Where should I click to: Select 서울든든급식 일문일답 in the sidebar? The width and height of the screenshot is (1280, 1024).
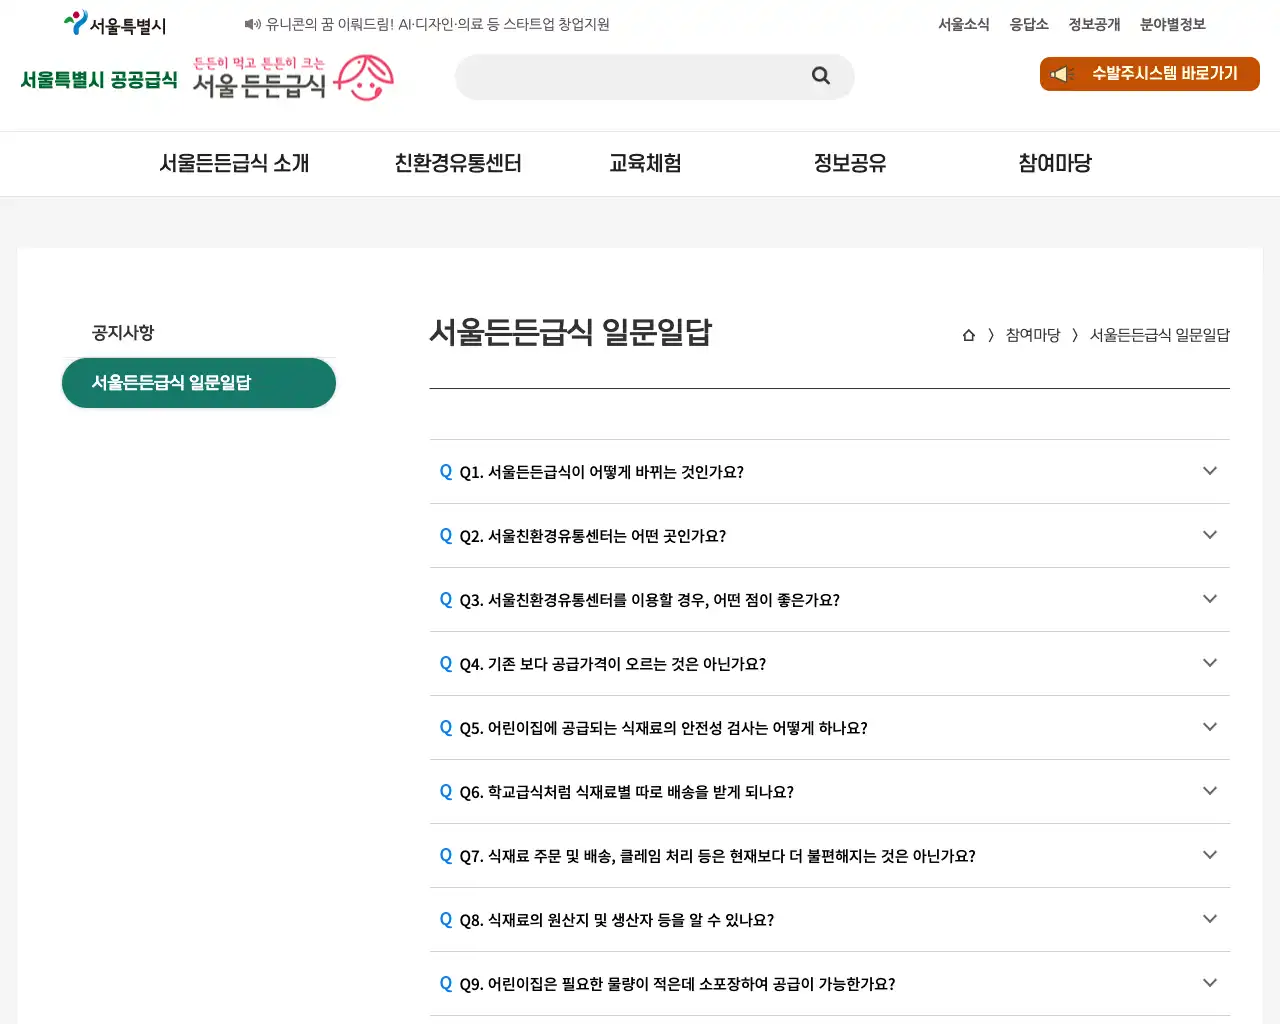[x=198, y=382]
